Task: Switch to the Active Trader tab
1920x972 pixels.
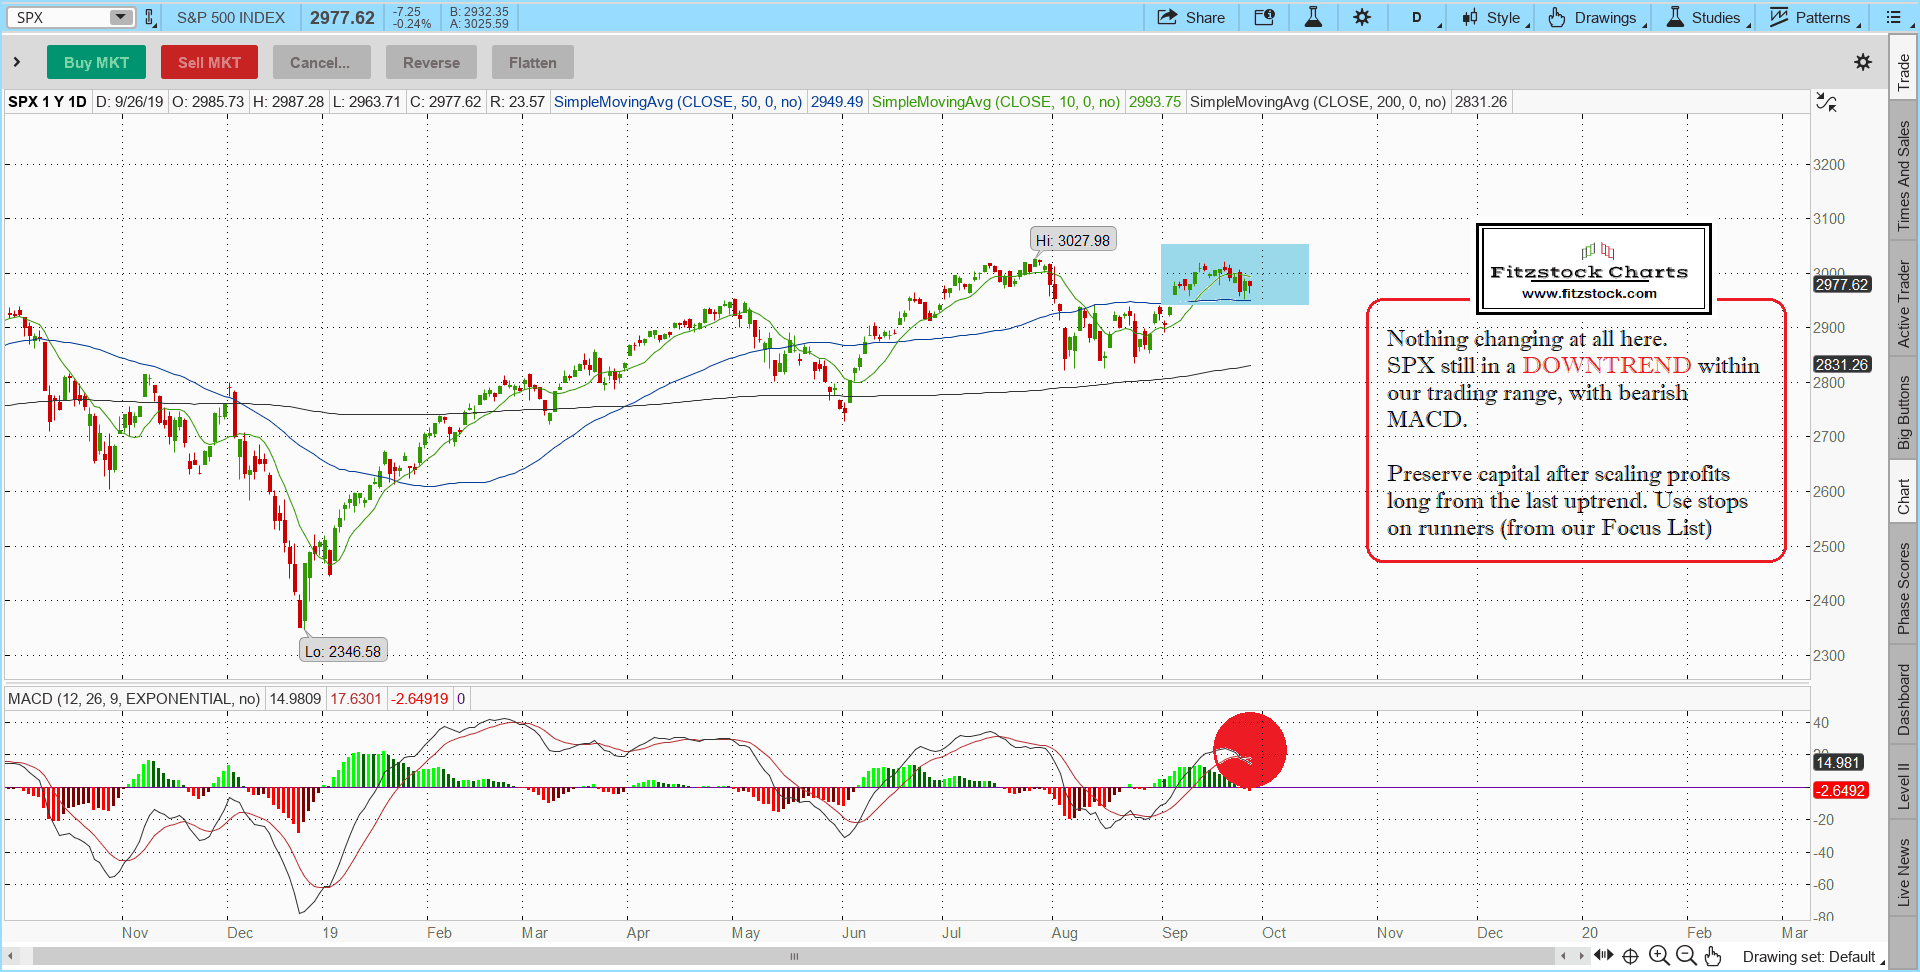Action: (1904, 304)
